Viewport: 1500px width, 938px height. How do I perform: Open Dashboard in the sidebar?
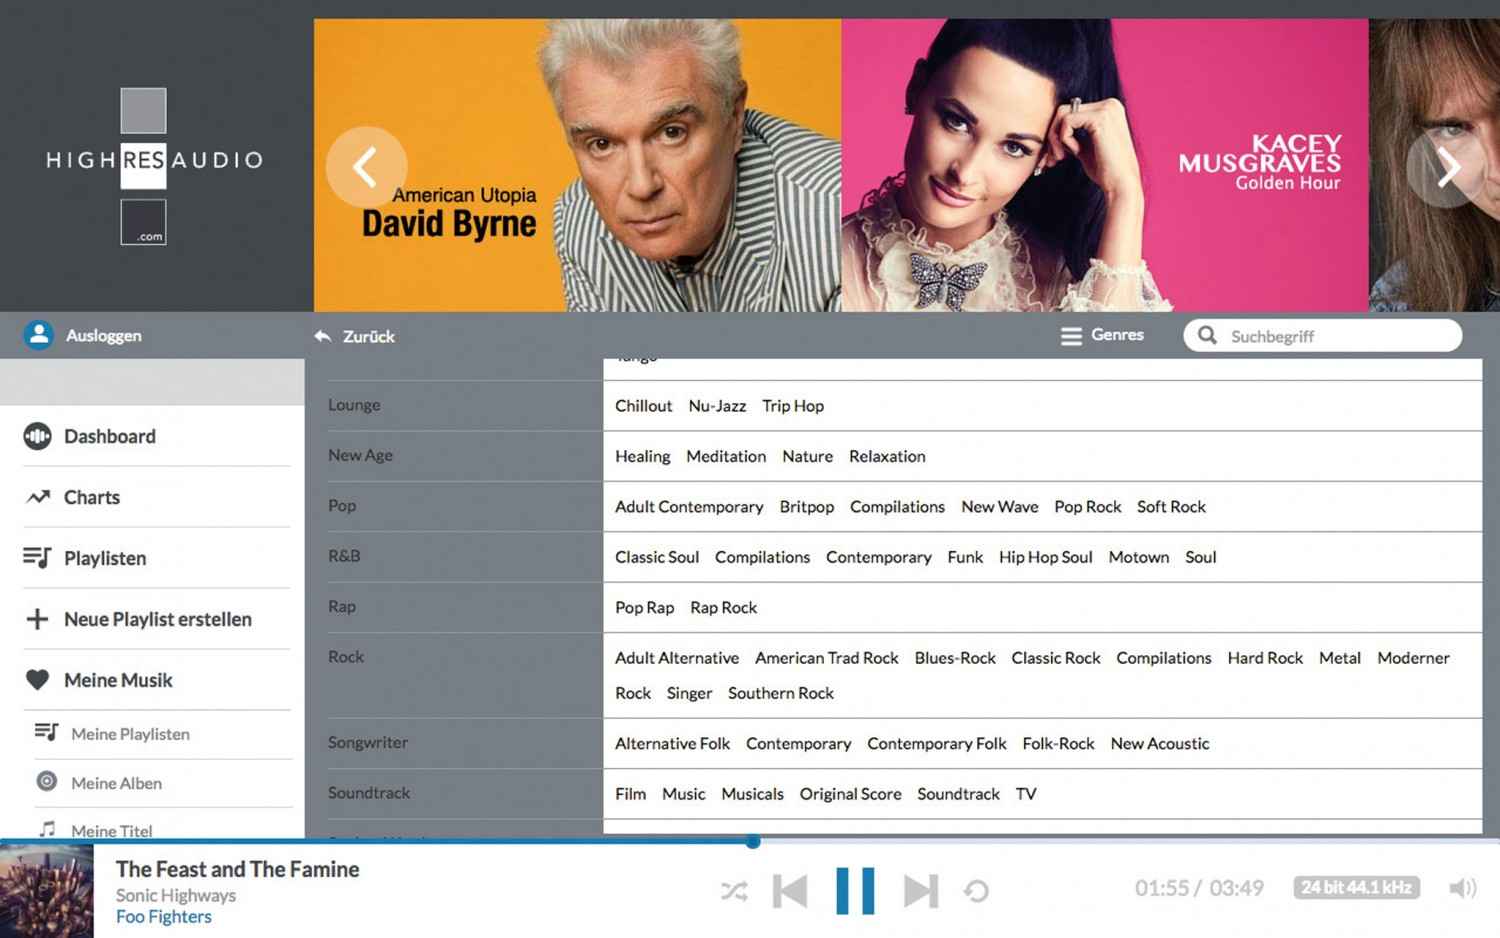pyautogui.click(x=110, y=436)
